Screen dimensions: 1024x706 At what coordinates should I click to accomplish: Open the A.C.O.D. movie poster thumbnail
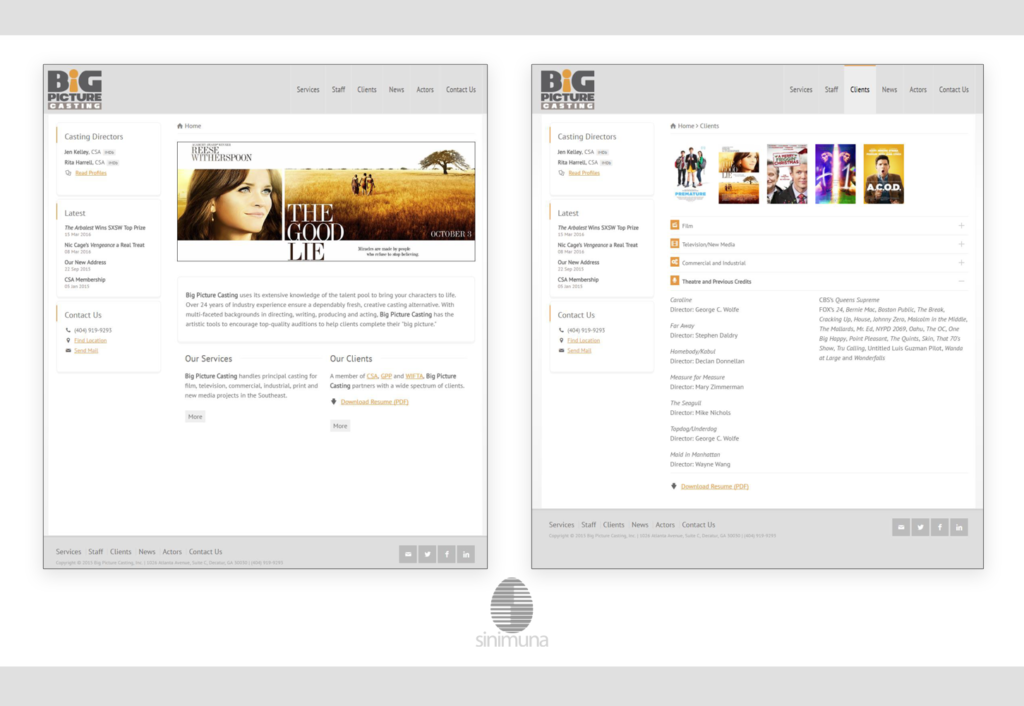coord(884,174)
